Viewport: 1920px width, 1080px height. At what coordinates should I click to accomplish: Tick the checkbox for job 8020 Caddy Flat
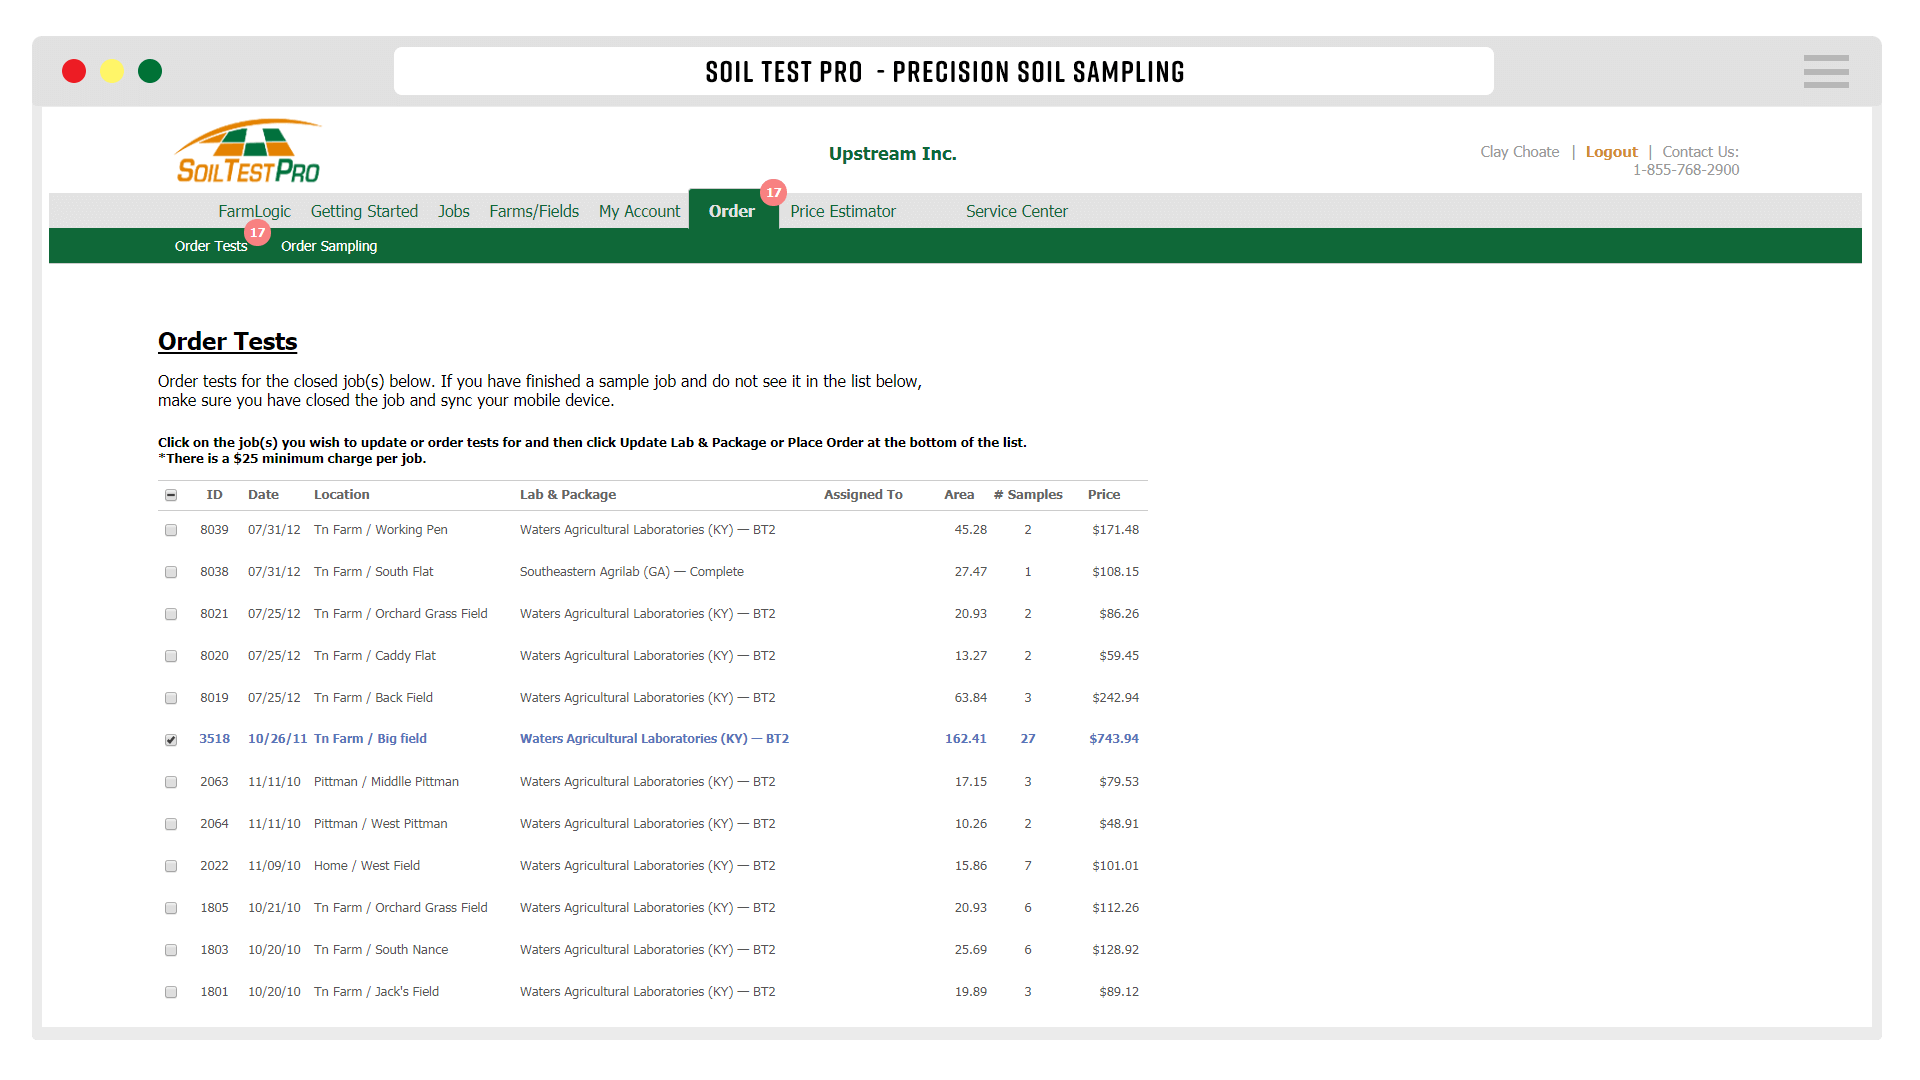pyautogui.click(x=171, y=656)
